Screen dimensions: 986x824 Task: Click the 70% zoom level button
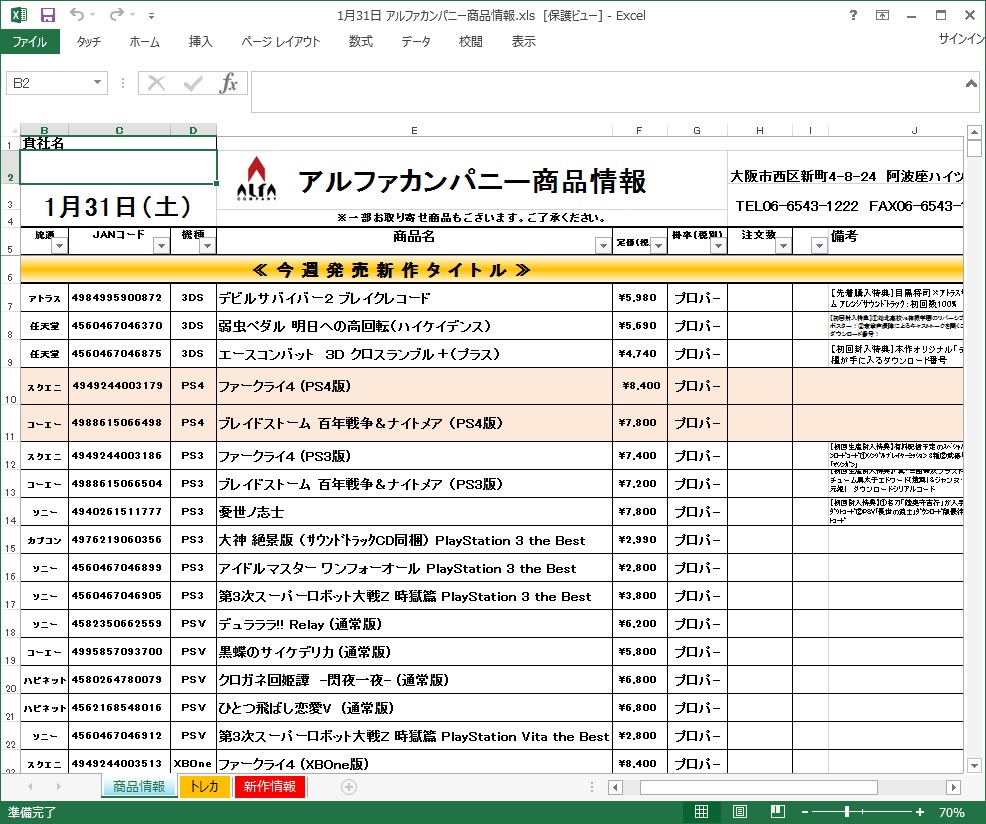952,812
